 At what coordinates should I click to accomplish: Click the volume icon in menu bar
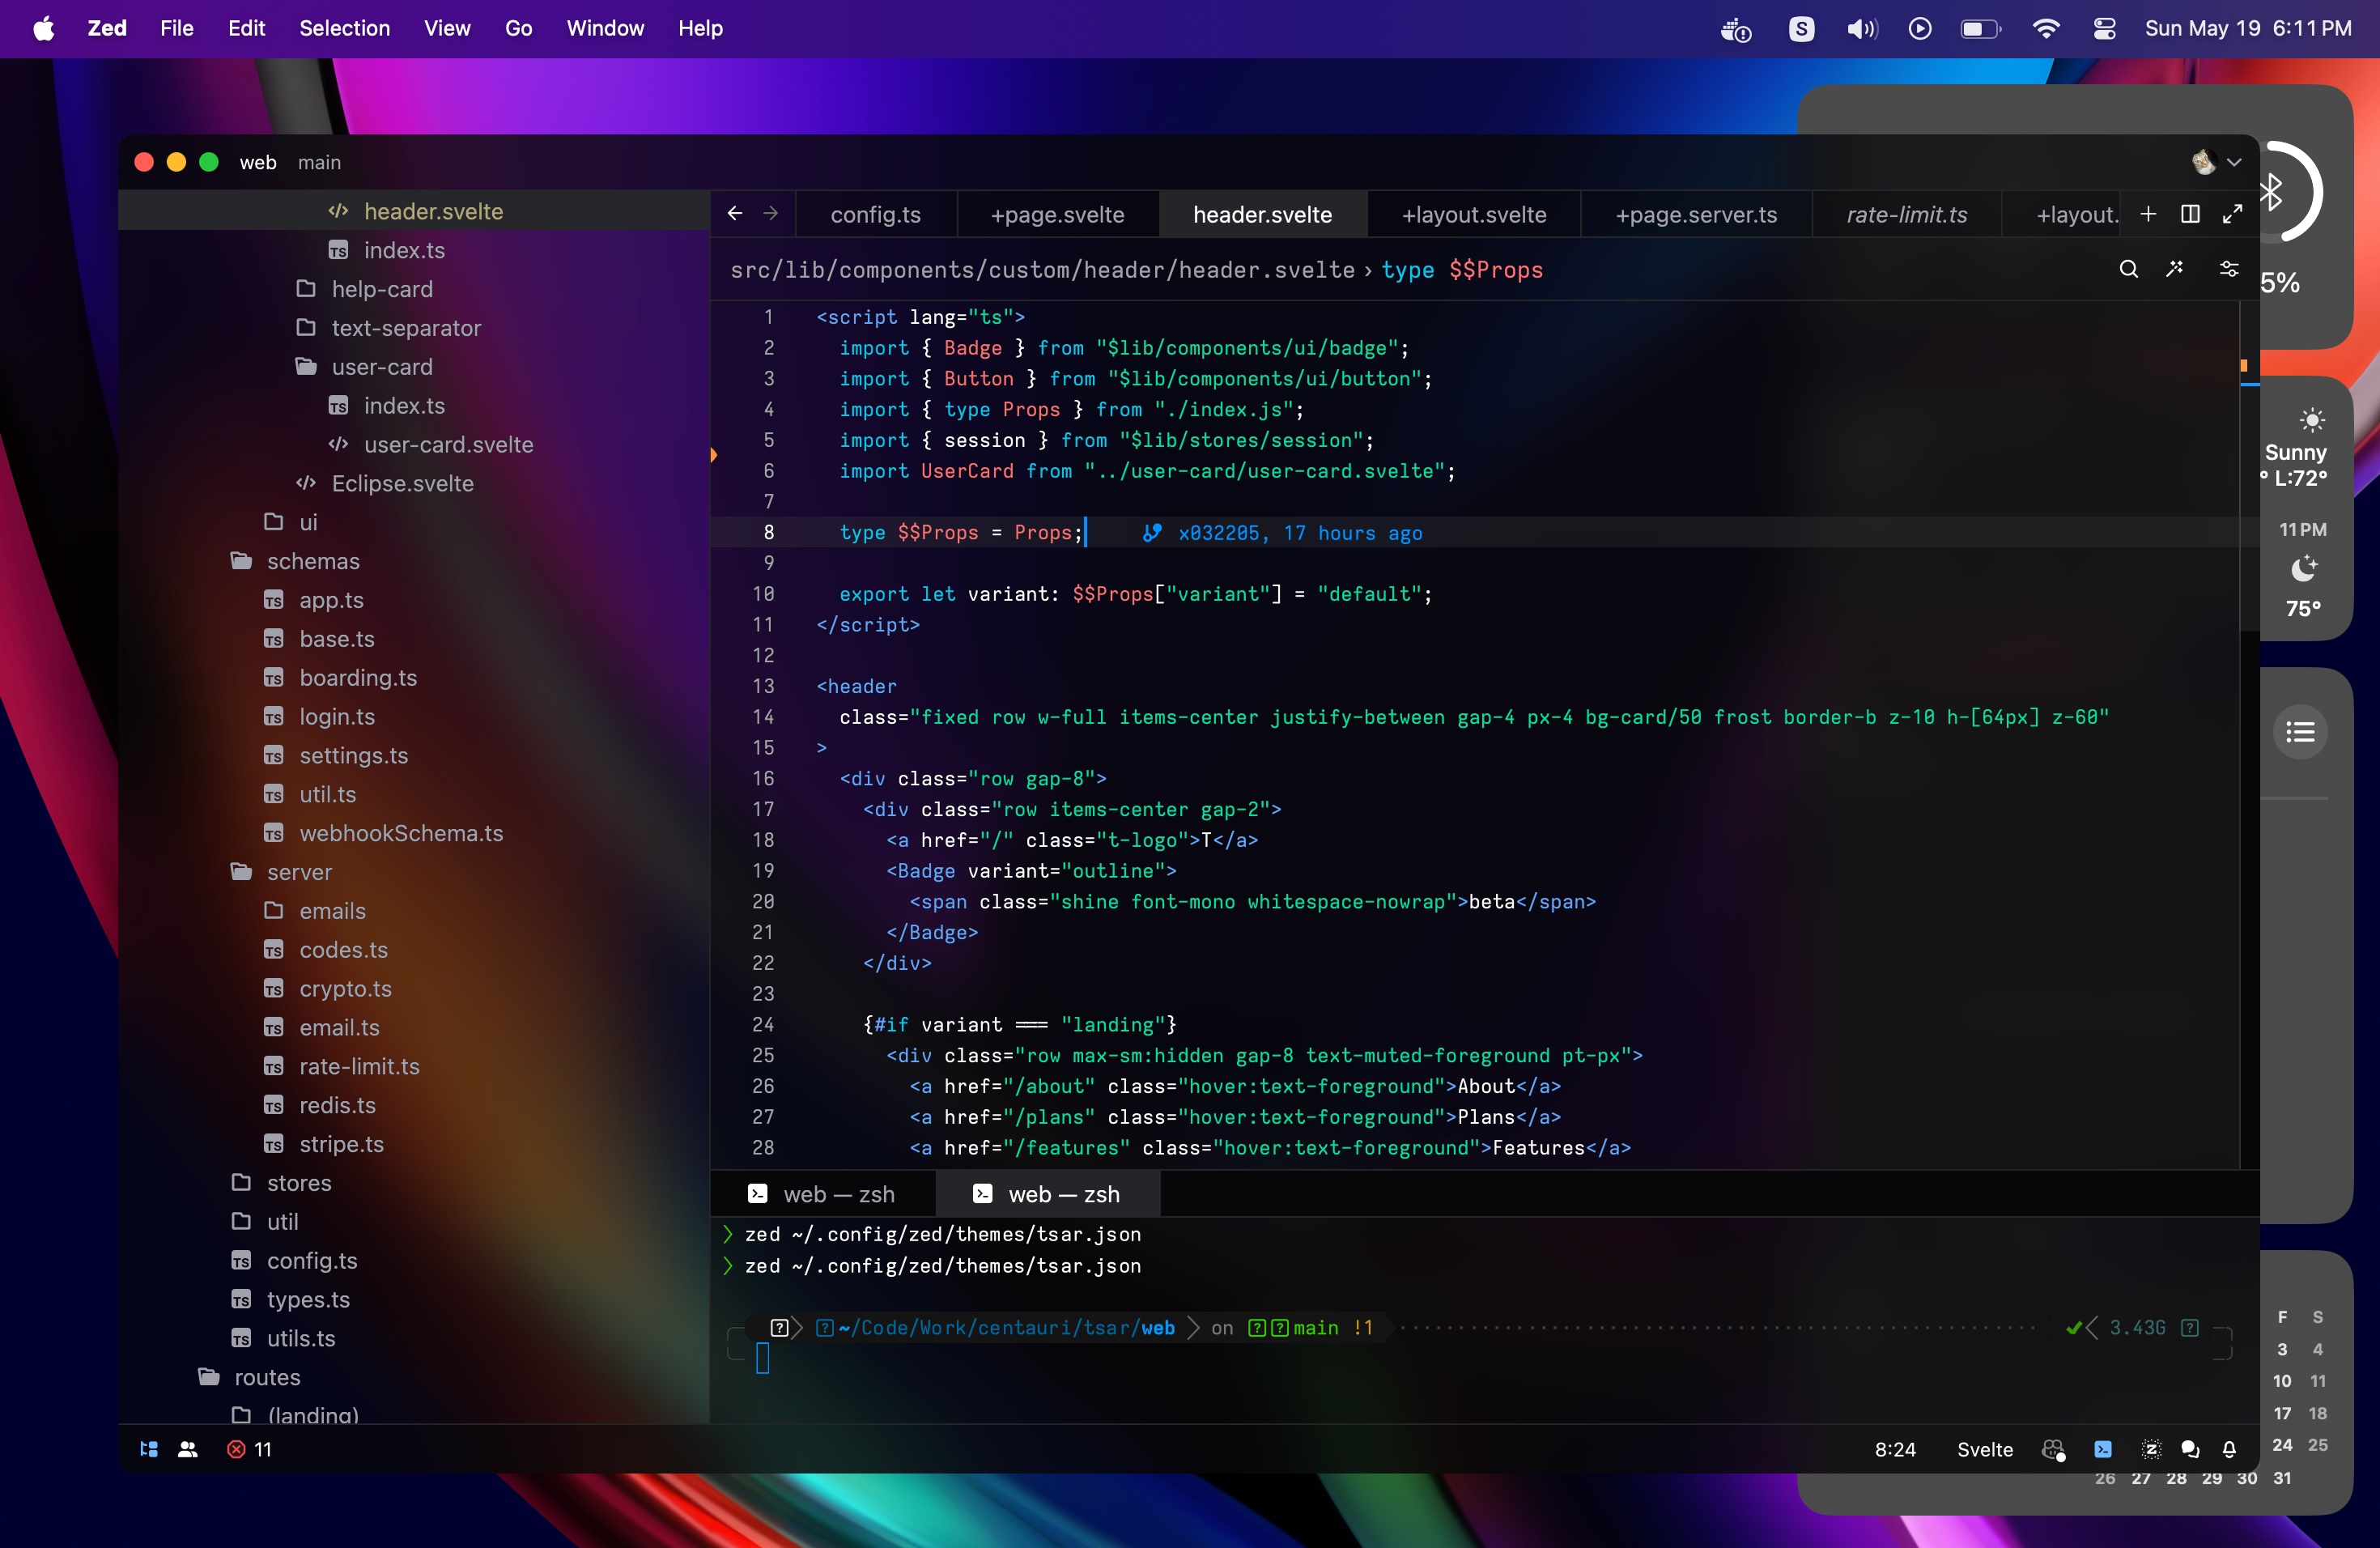coord(1861,28)
